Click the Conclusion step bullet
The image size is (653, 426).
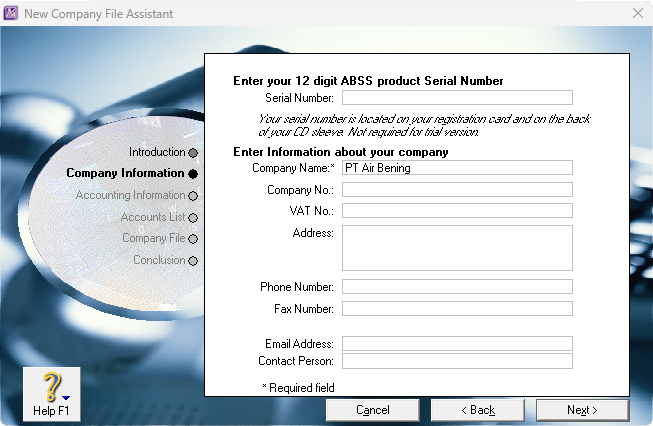[193, 261]
